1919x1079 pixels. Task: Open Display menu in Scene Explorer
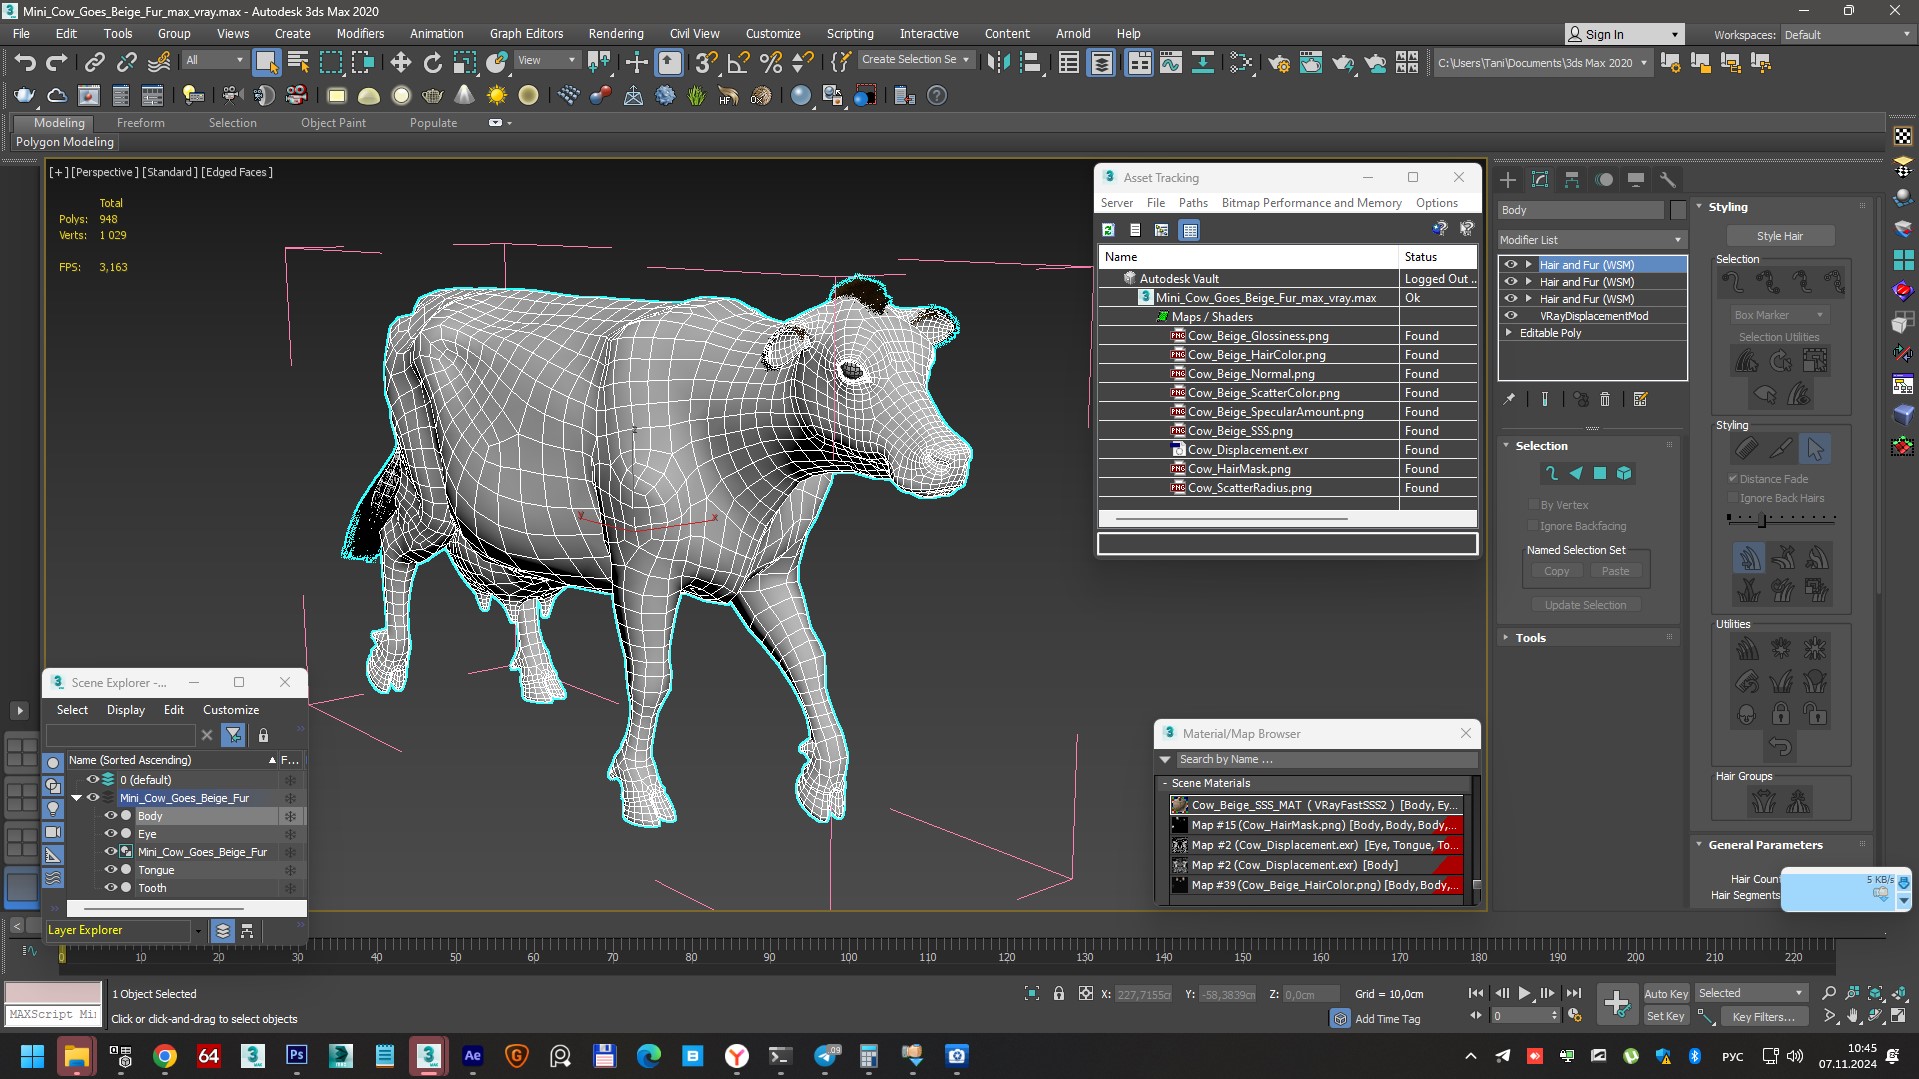click(126, 710)
